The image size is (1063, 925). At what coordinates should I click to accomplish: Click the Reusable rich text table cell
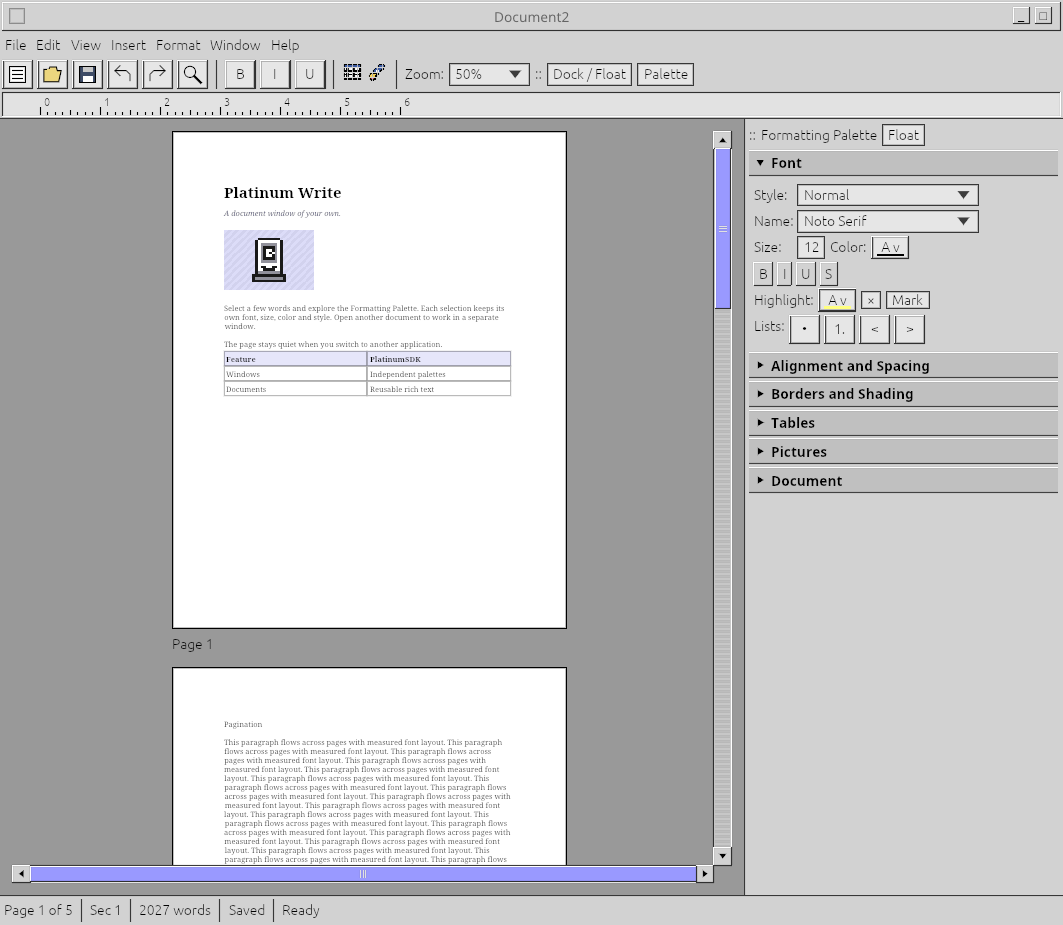click(x=439, y=389)
